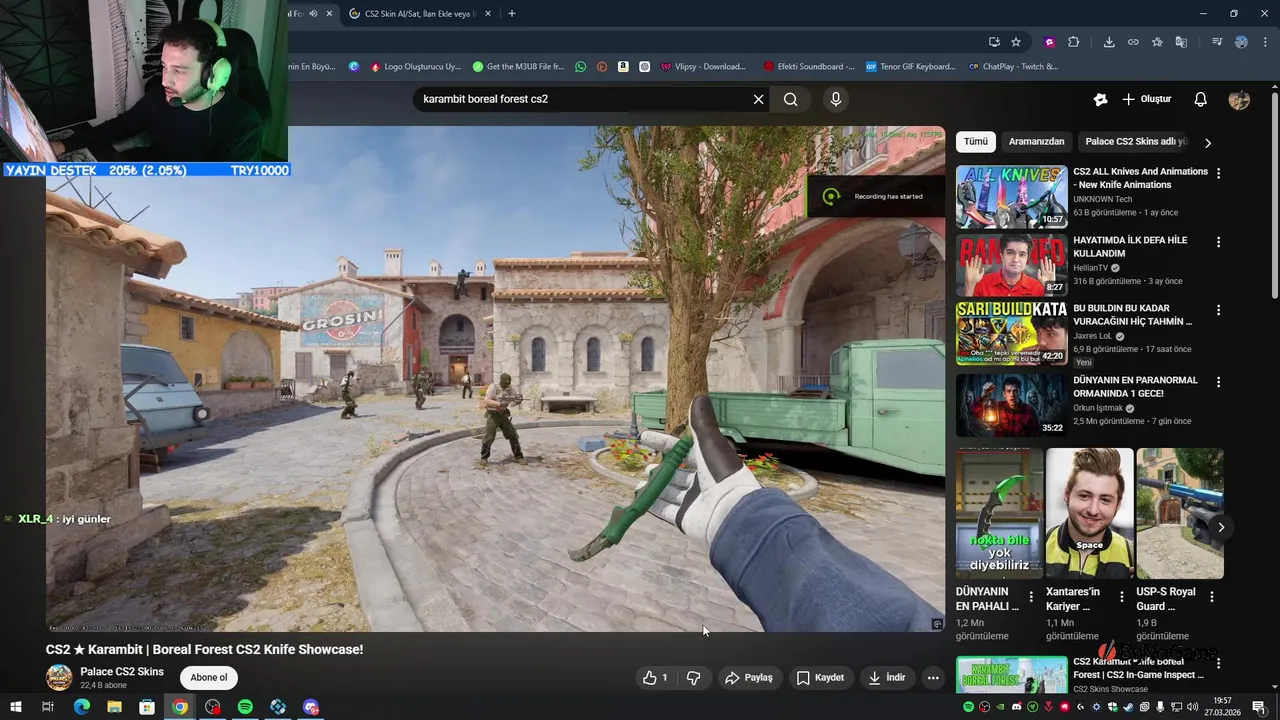The image size is (1280, 720).
Task: Open Chrome extensions puzzle icon
Action: click(x=1074, y=42)
